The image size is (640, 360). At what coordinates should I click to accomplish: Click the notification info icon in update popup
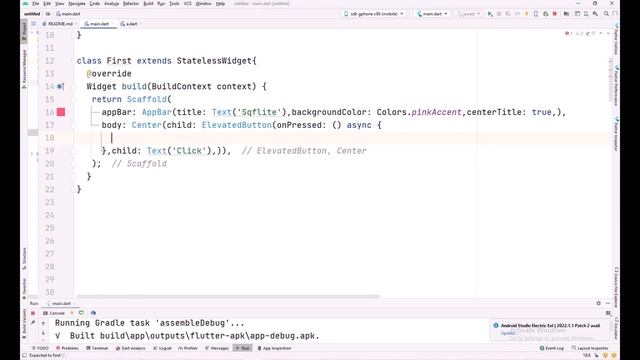[x=496, y=325]
